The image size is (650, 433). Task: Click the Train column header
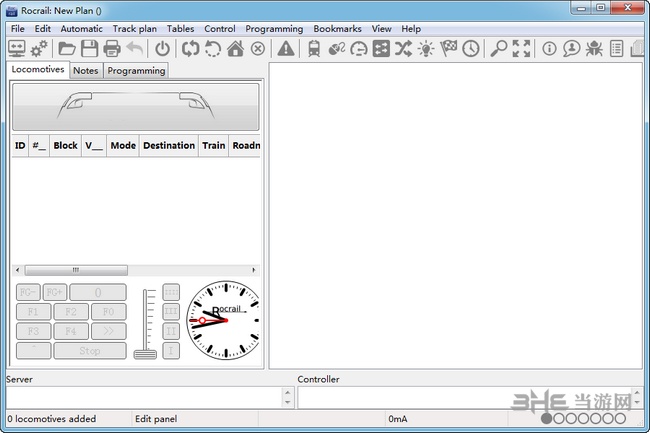point(213,145)
